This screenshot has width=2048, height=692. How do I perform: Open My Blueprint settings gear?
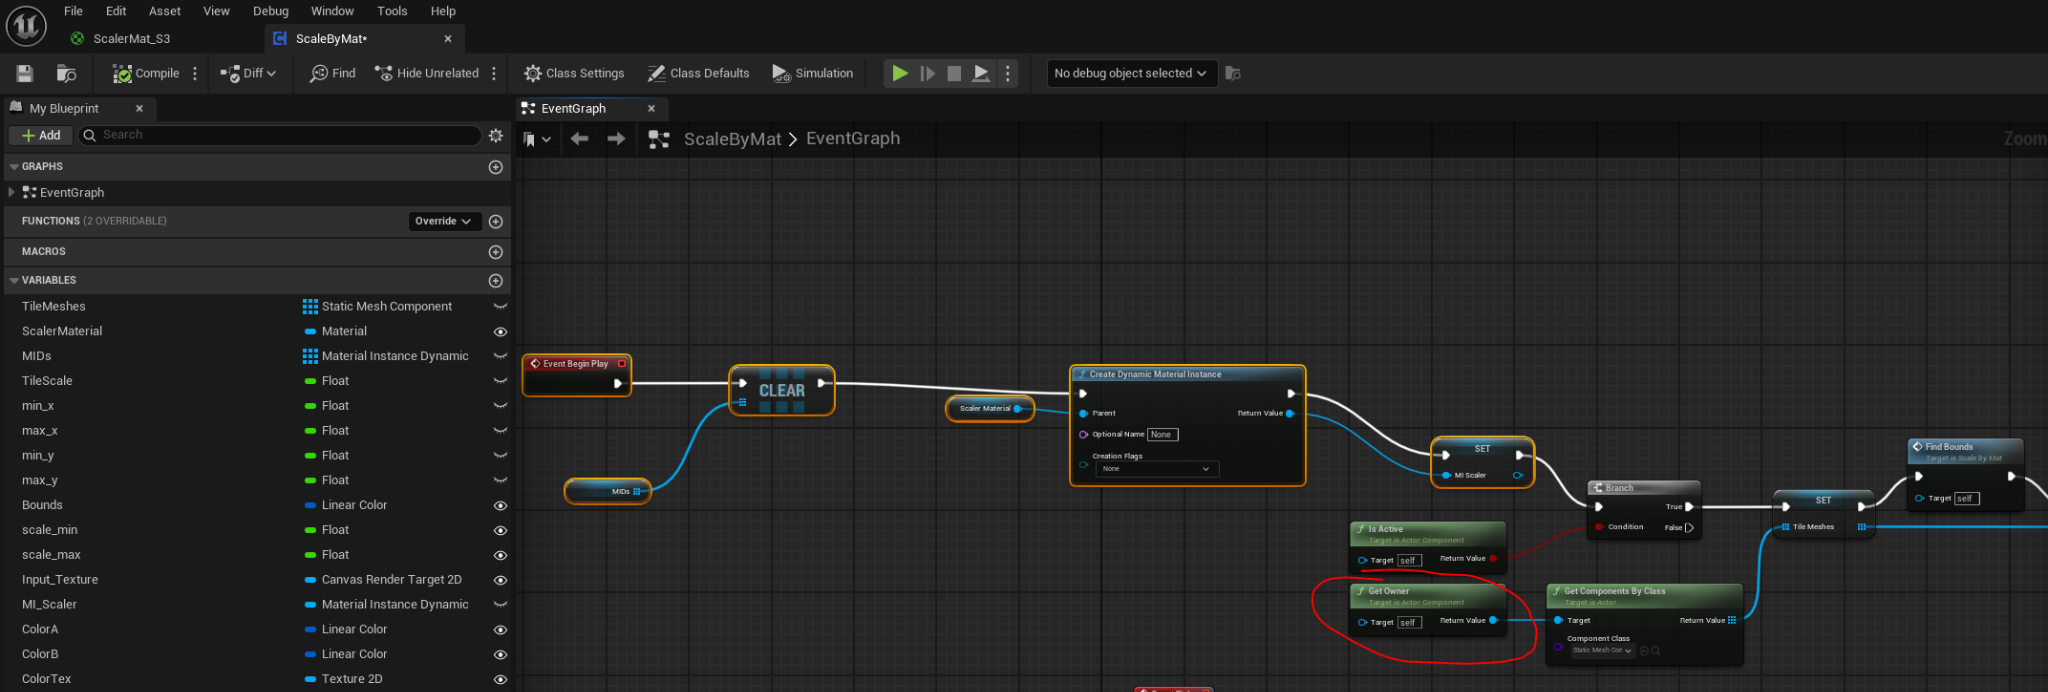point(496,135)
